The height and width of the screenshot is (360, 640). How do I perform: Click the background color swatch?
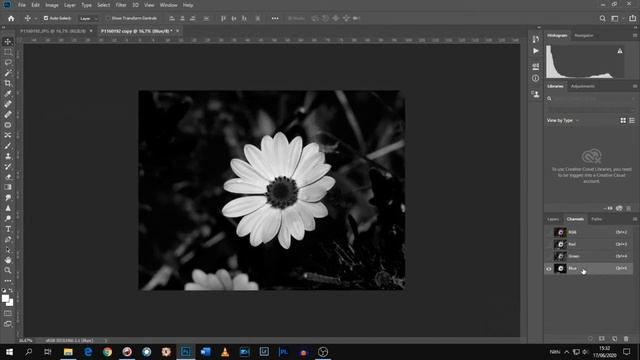tap(10, 302)
